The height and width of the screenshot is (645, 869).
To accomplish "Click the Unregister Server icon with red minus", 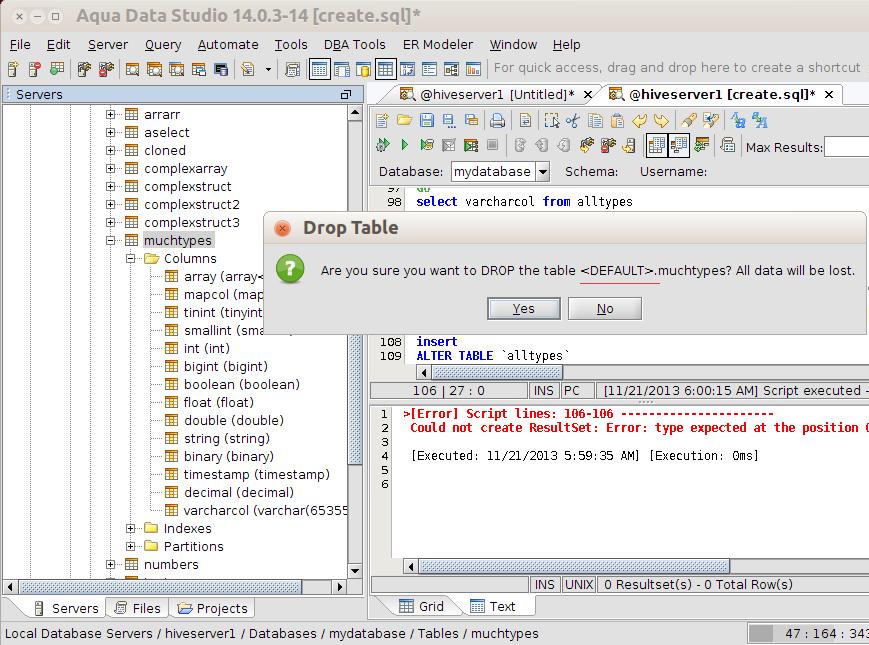I will (x=34, y=69).
